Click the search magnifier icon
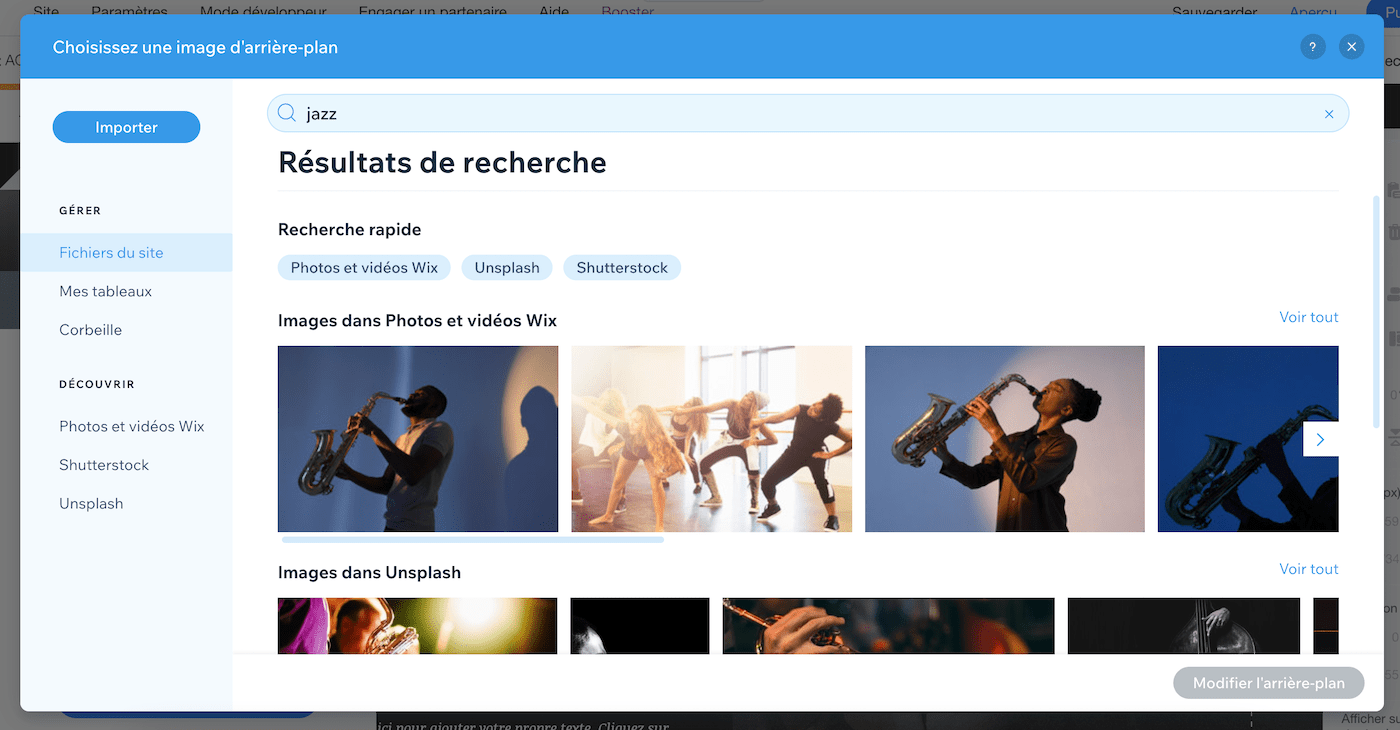The height and width of the screenshot is (730, 1400). click(x=287, y=113)
